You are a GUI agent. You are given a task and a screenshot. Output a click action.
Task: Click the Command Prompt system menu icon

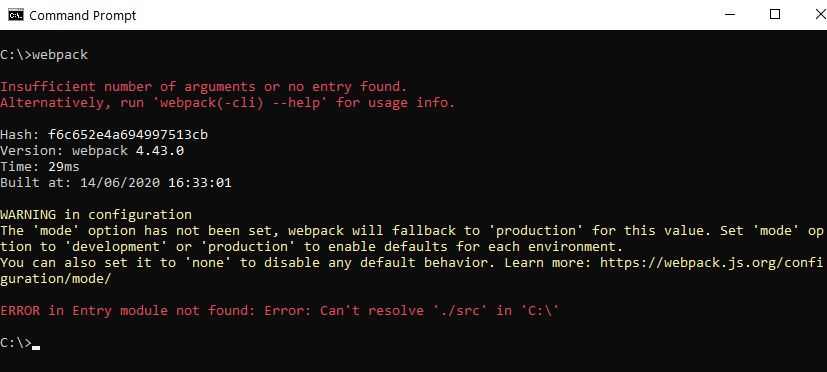15,15
